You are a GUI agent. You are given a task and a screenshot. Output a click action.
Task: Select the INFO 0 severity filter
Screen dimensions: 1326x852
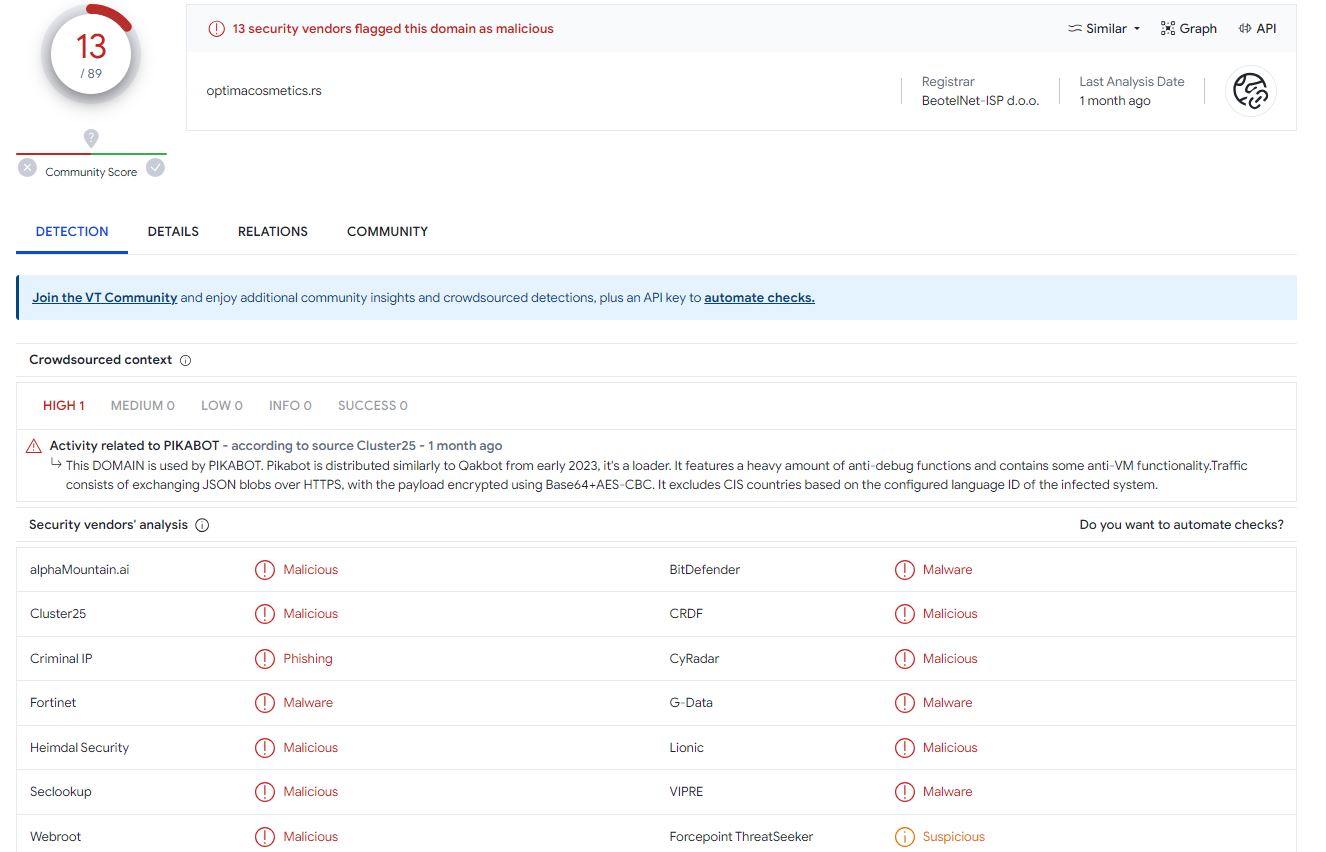[x=290, y=406]
